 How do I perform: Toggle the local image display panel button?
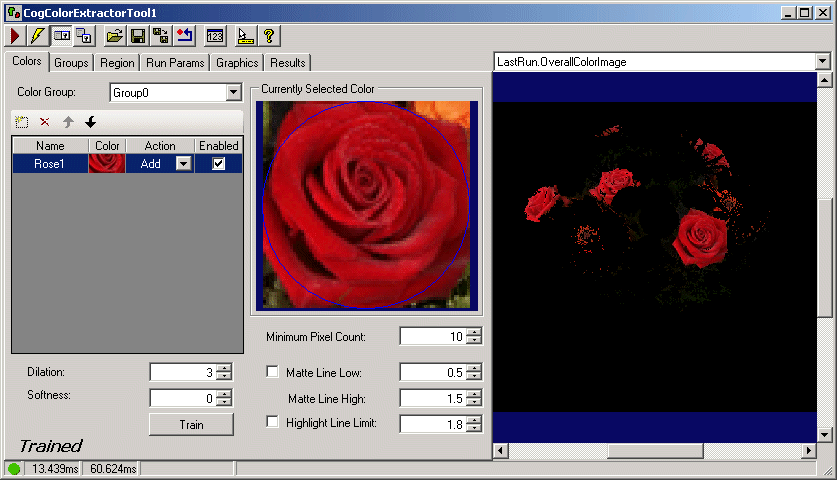(x=62, y=36)
